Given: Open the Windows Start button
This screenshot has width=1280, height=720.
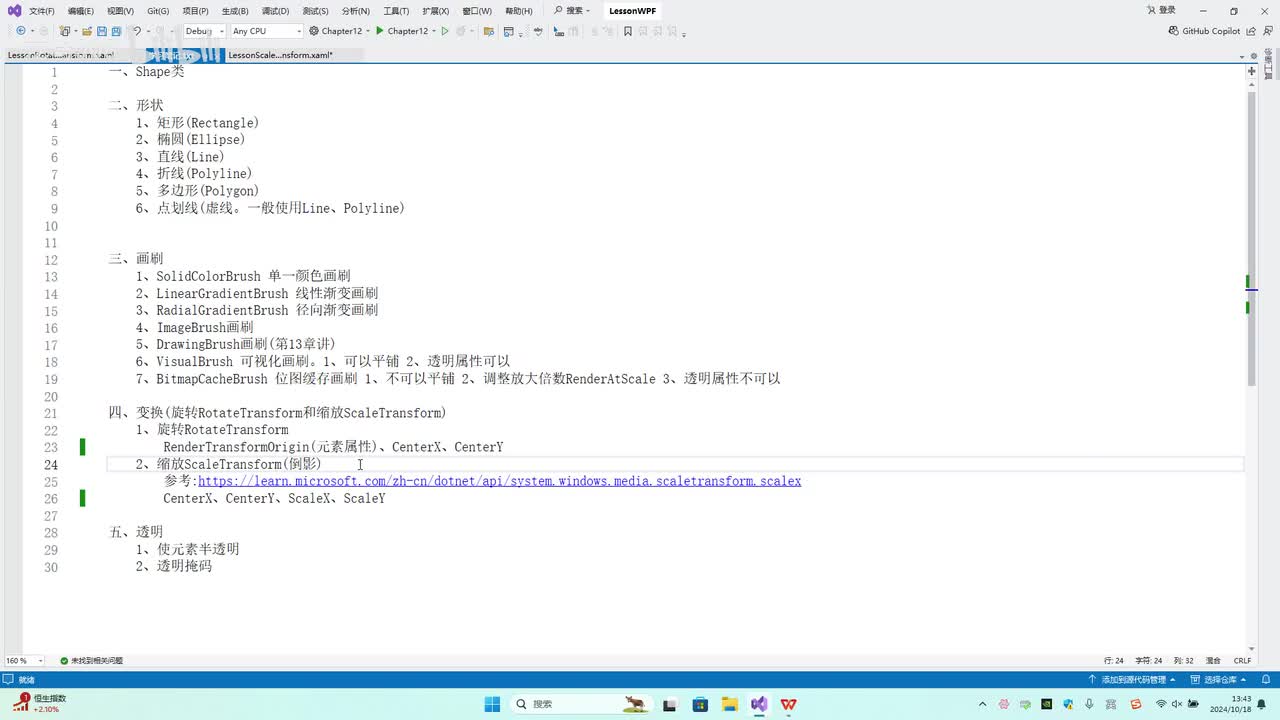Looking at the screenshot, I should coord(492,704).
